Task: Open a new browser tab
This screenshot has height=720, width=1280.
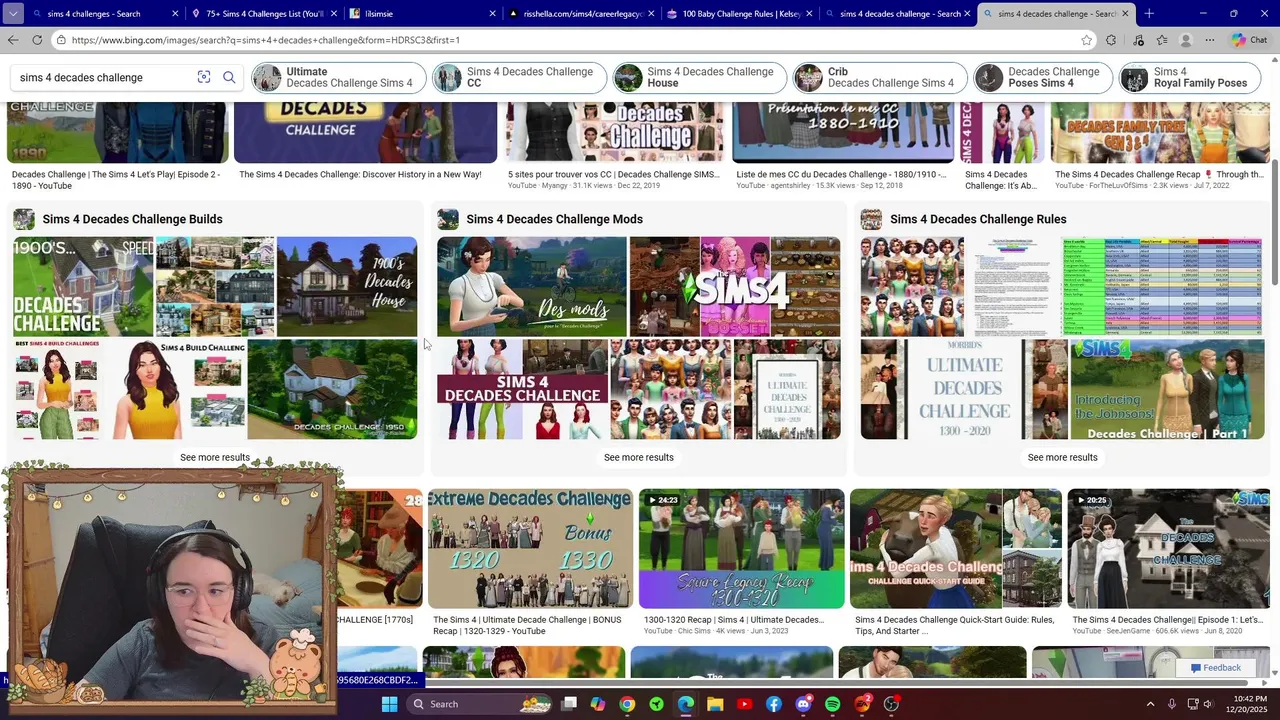Action: pos(1149,13)
